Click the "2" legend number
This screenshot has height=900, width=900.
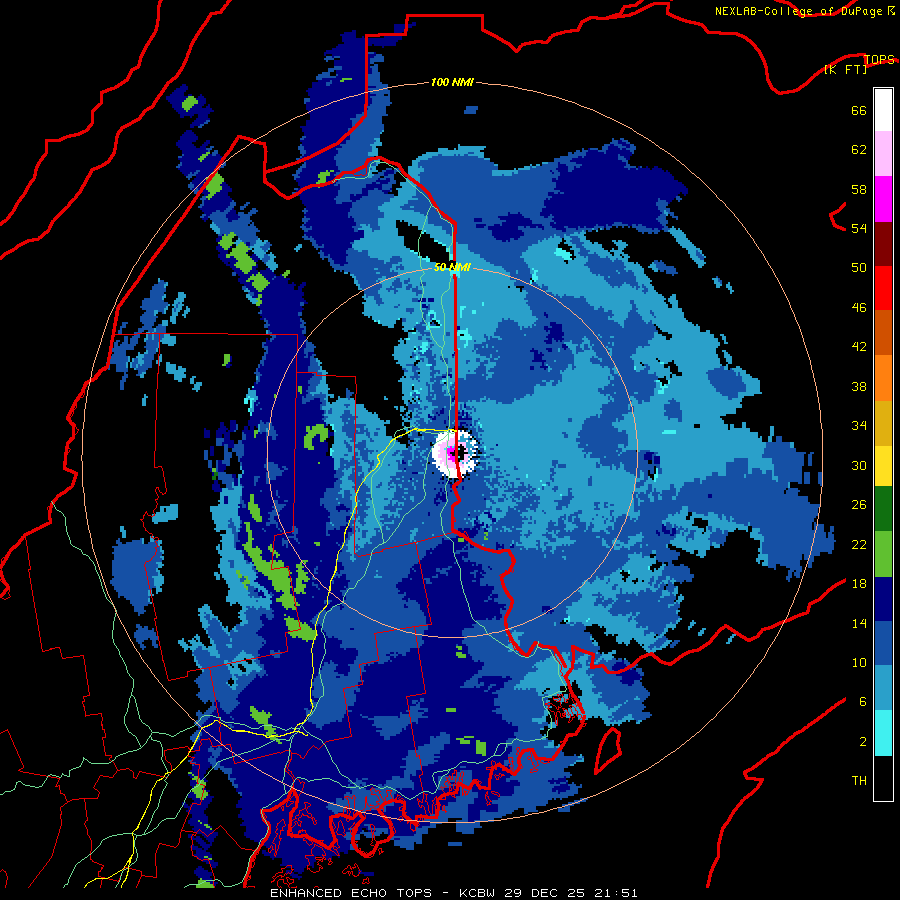tap(863, 742)
